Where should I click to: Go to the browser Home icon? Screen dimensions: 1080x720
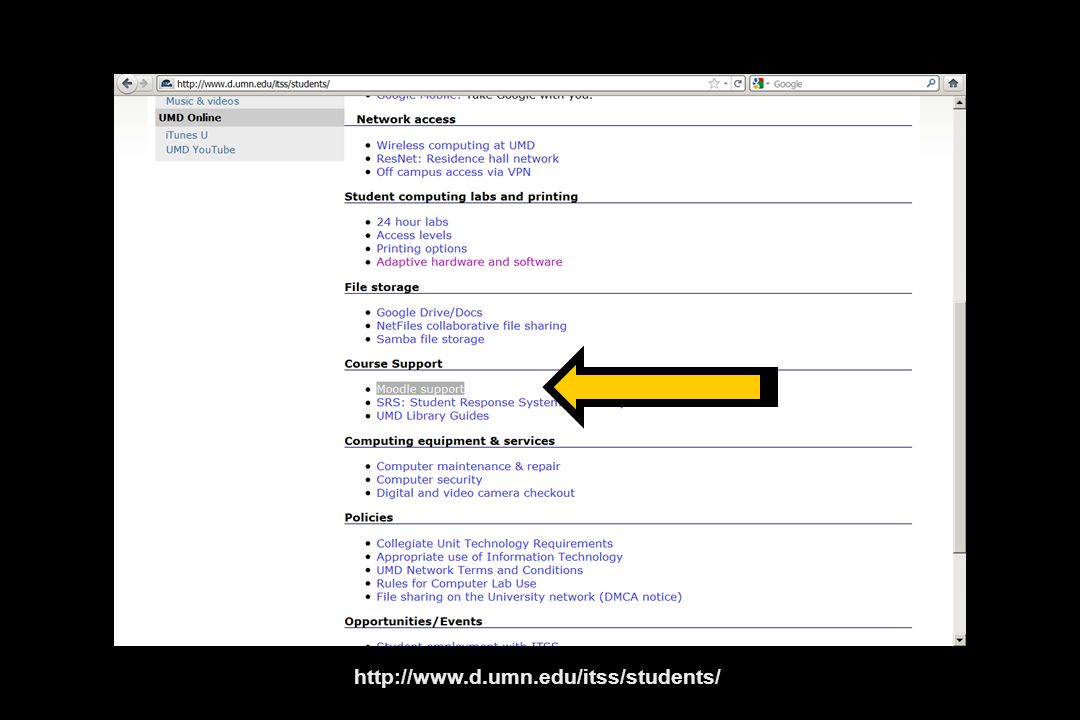[x=953, y=83]
